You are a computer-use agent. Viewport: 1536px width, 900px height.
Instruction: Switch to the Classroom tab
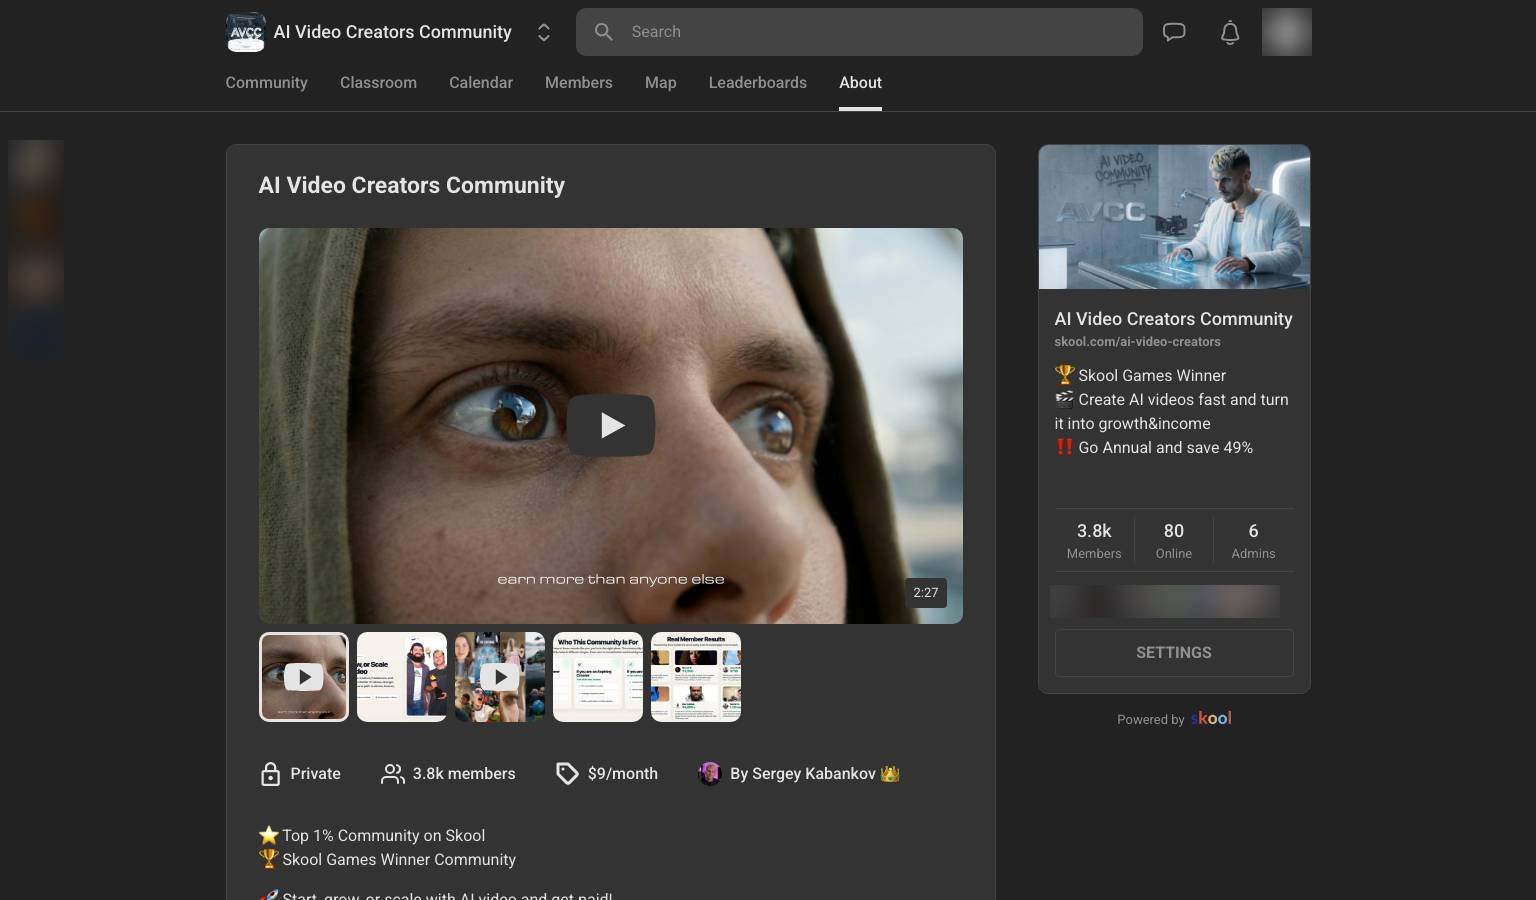(378, 83)
